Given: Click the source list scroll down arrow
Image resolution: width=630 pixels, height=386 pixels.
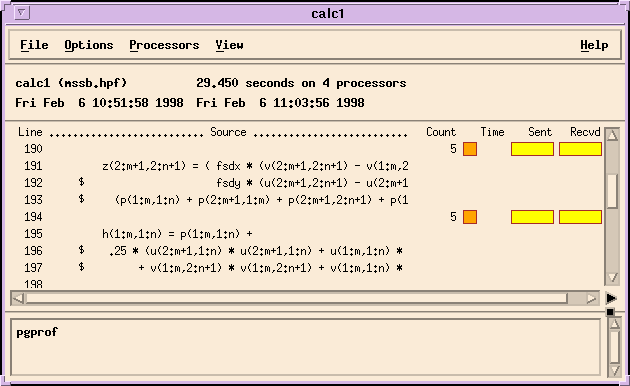Looking at the screenshot, I should [612, 278].
